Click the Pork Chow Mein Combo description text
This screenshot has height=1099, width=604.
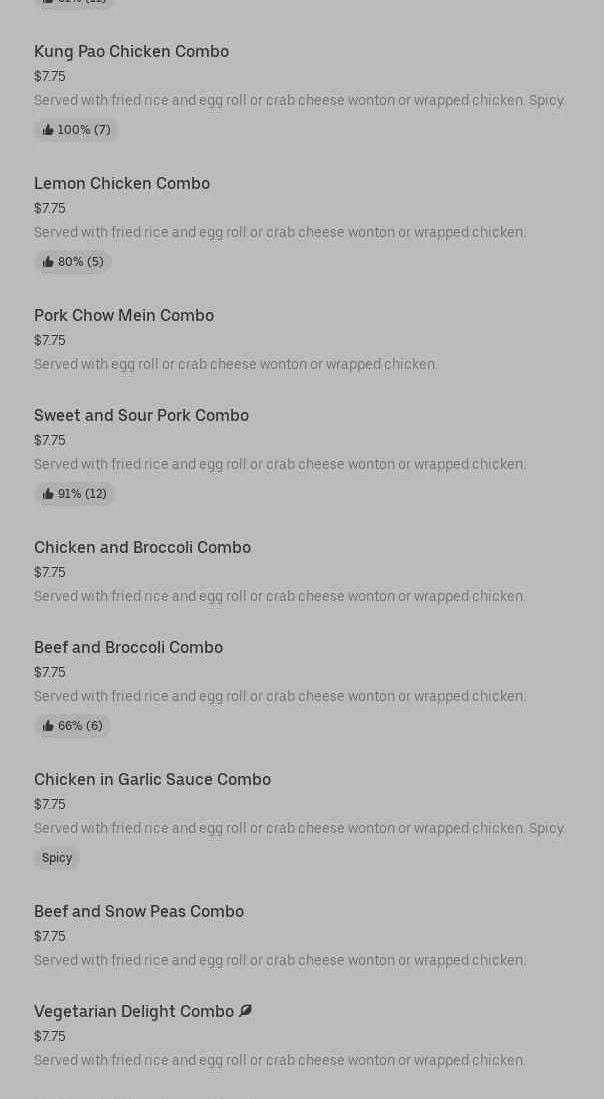[x=236, y=364]
